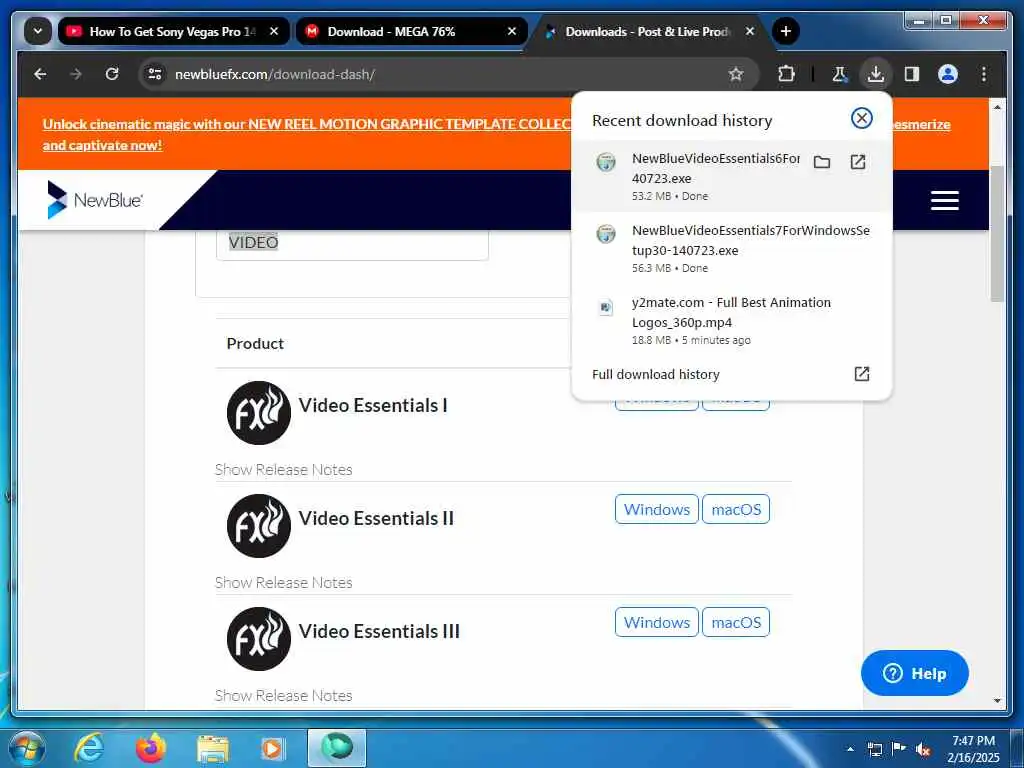Open a new browser tab
Viewport: 1024px width, 768px height.
click(x=786, y=31)
